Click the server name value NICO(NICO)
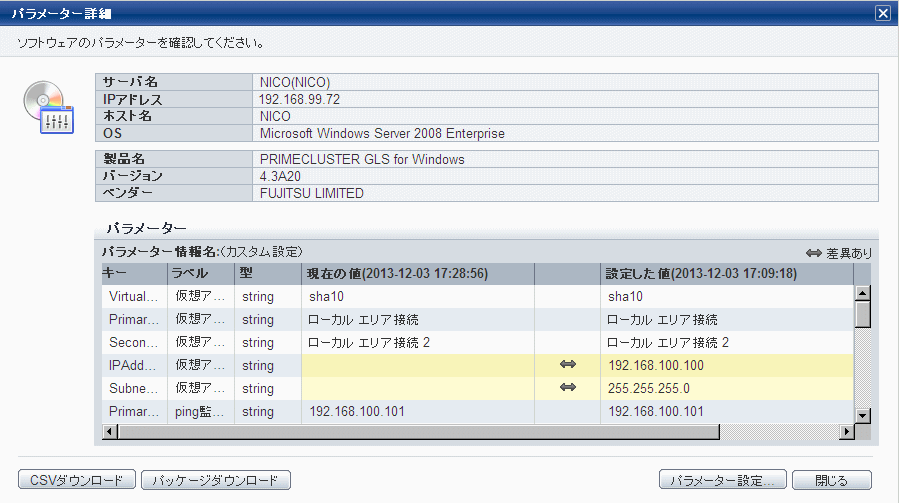The height and width of the screenshot is (503, 899). click(x=295, y=82)
